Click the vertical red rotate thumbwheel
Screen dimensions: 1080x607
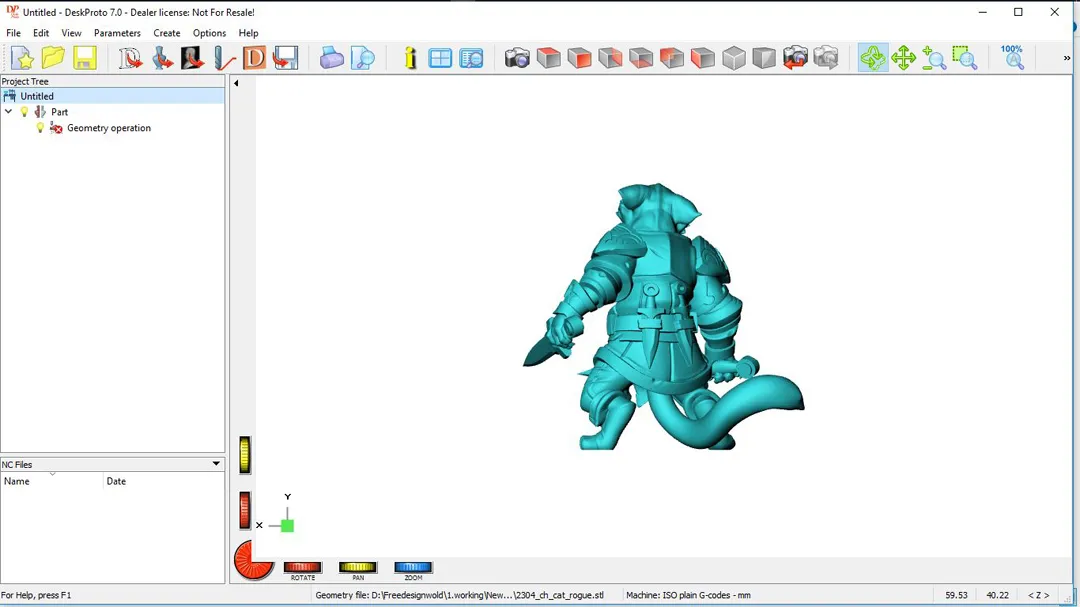coord(245,511)
